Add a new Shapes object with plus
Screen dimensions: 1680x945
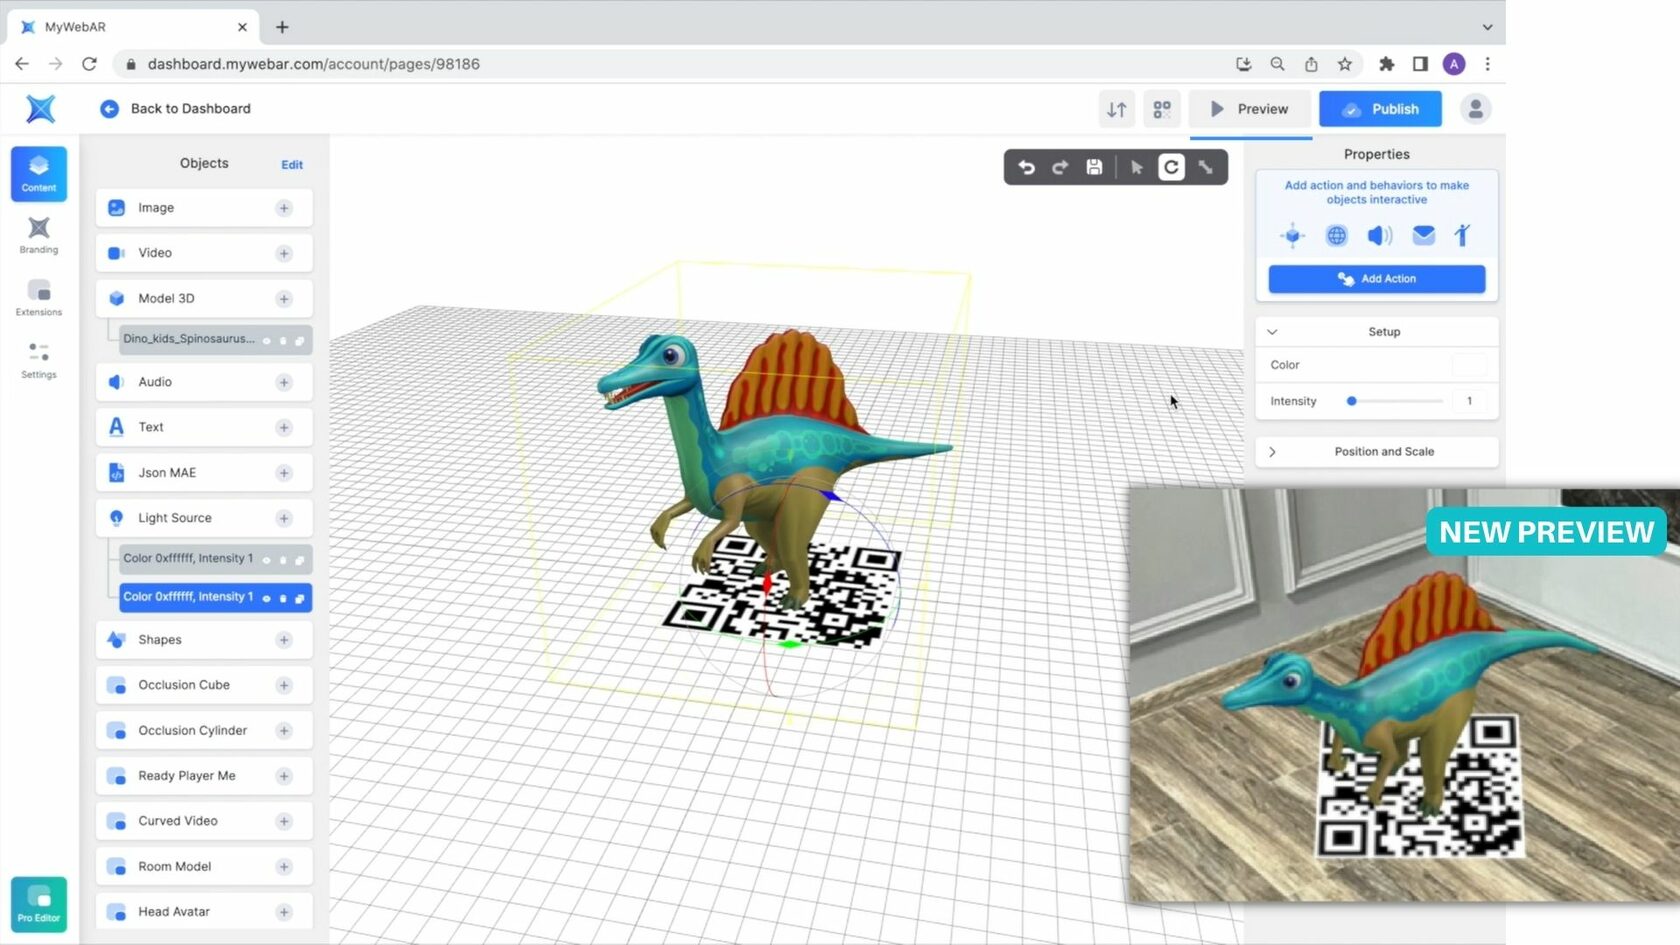[284, 640]
